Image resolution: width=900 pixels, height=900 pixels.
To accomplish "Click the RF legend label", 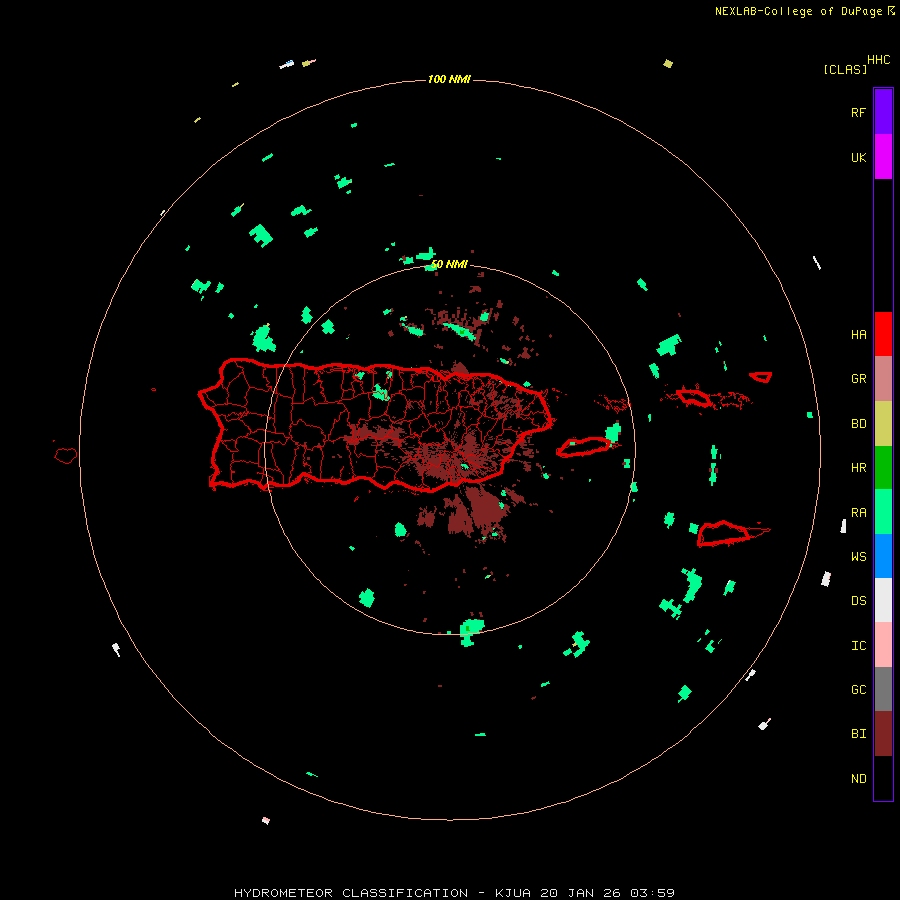I will click(858, 112).
